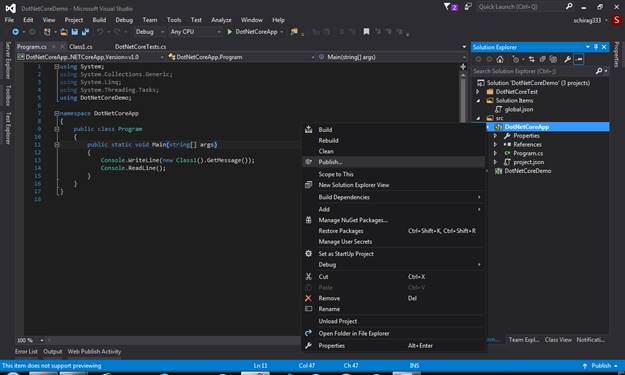
Task: Click the New Project toolbar icon
Action: [x=47, y=31]
